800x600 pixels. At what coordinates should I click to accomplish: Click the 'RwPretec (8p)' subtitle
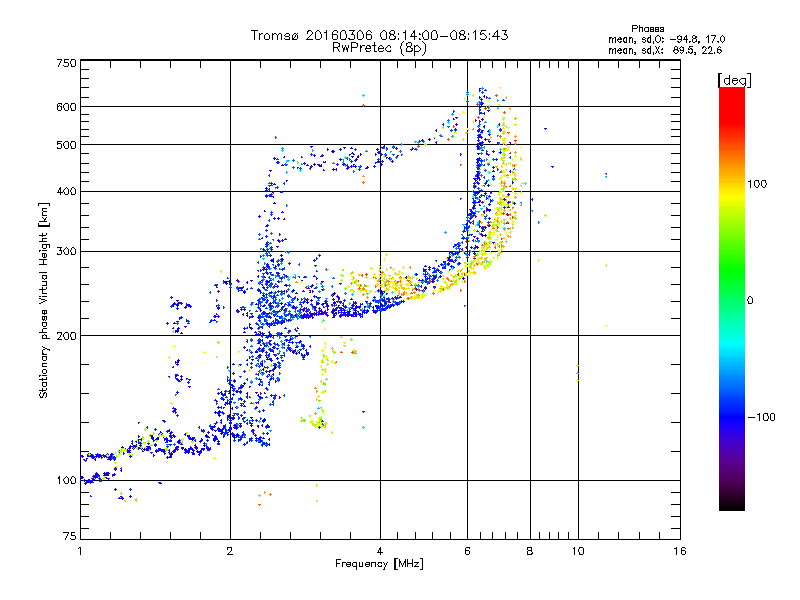[379, 48]
